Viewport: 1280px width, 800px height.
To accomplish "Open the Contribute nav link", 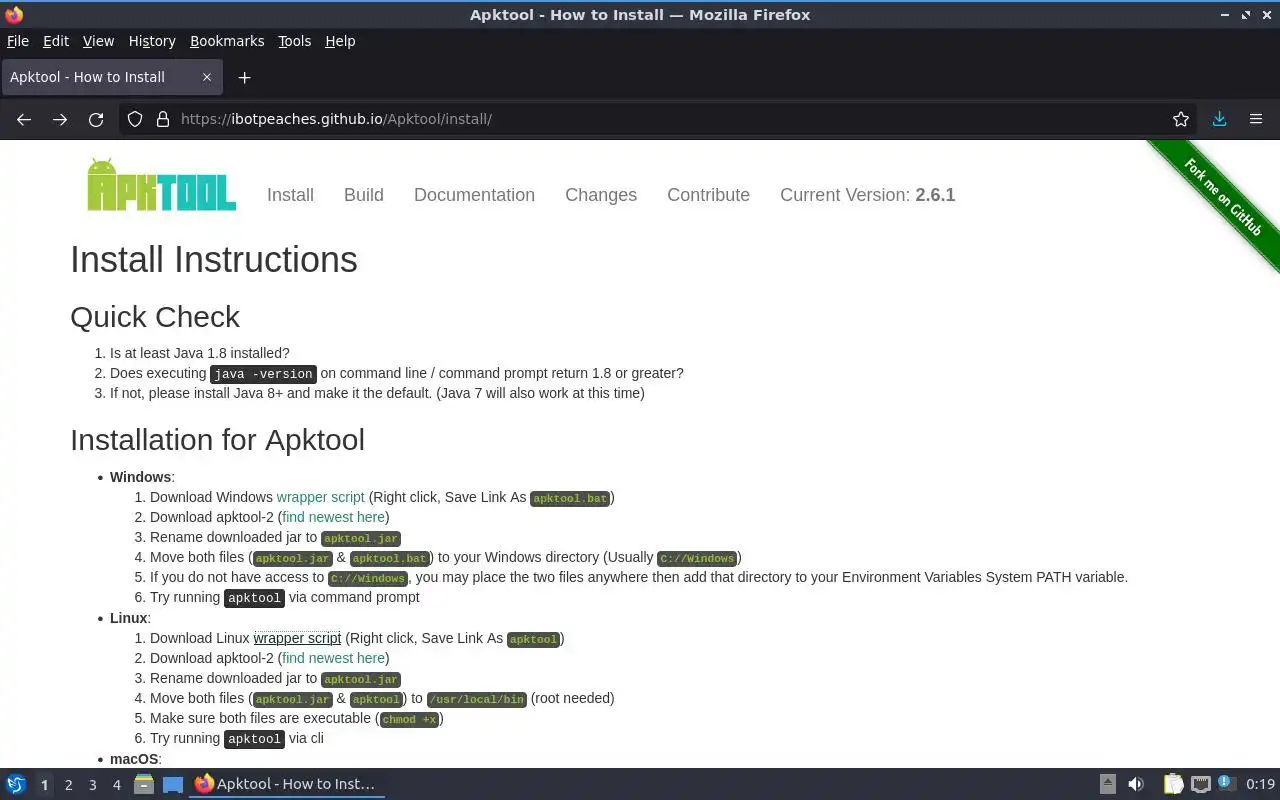I will (708, 195).
